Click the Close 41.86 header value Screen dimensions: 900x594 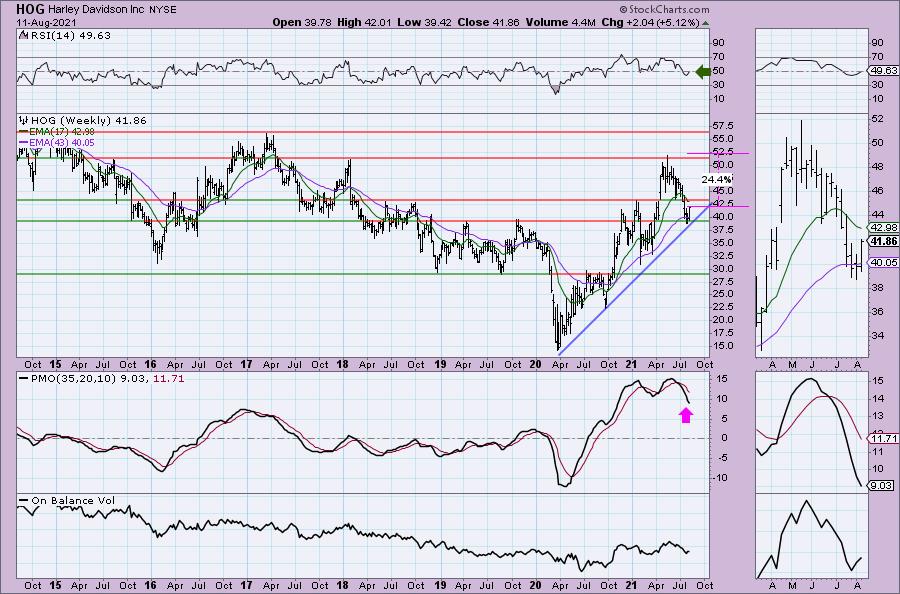488,22
